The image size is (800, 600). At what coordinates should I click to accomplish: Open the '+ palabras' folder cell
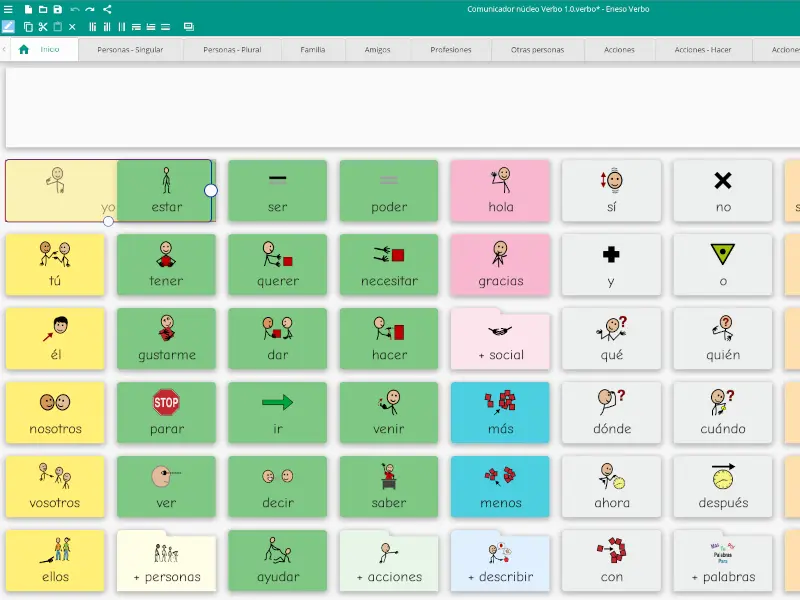coord(723,560)
